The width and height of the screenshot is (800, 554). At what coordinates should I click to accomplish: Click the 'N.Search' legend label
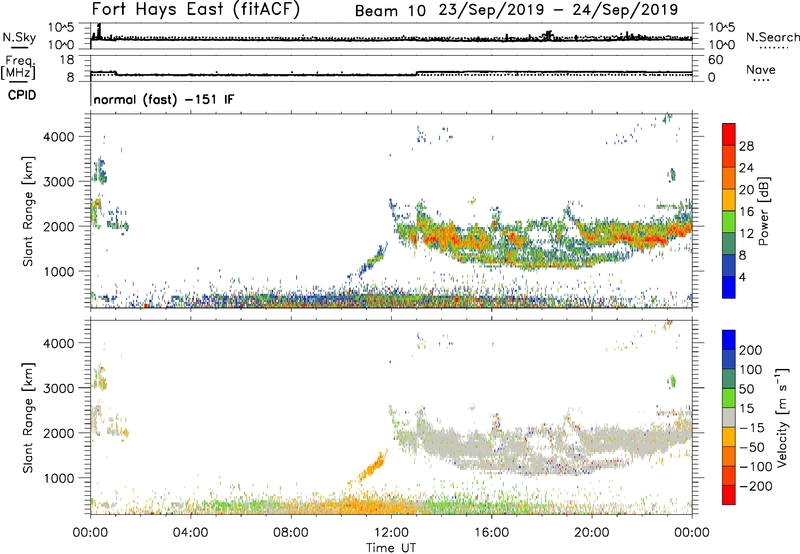click(772, 37)
